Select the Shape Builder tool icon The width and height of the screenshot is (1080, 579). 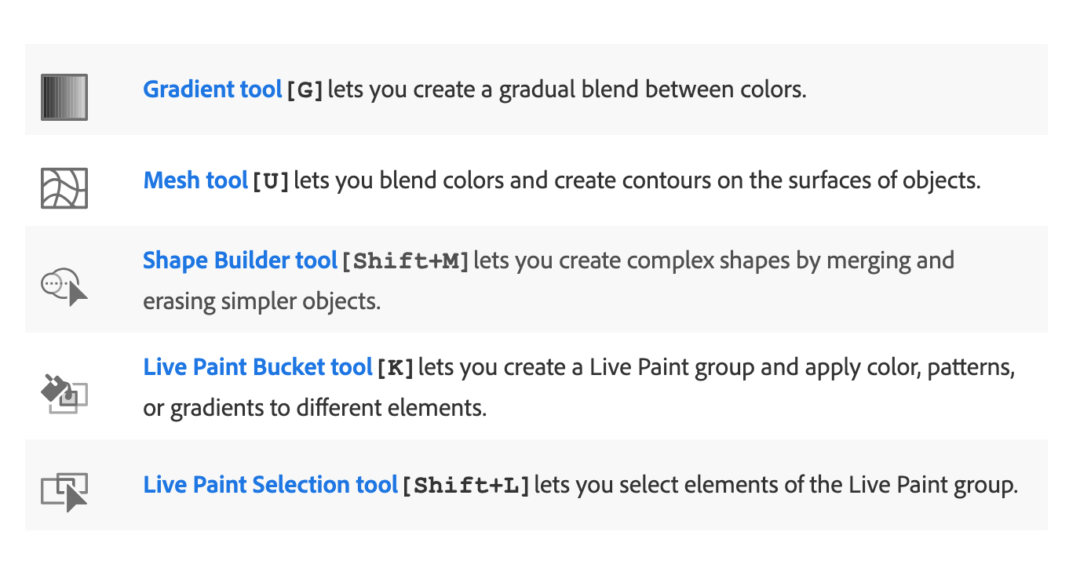point(64,286)
